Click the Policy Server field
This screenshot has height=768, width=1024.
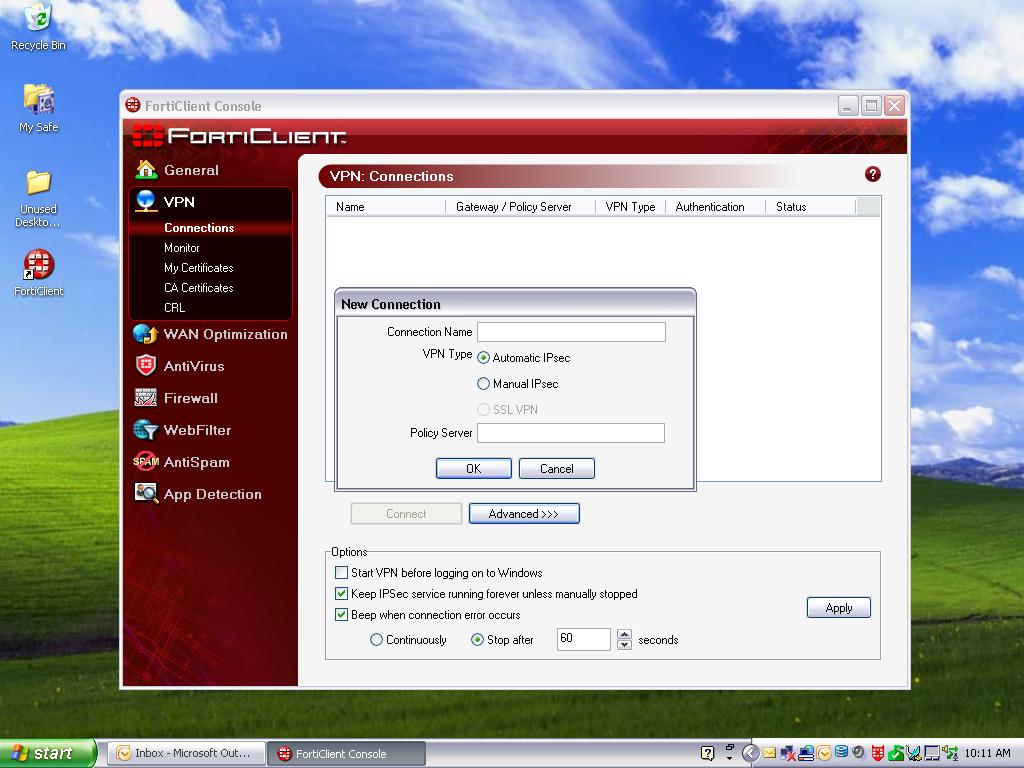(x=571, y=433)
